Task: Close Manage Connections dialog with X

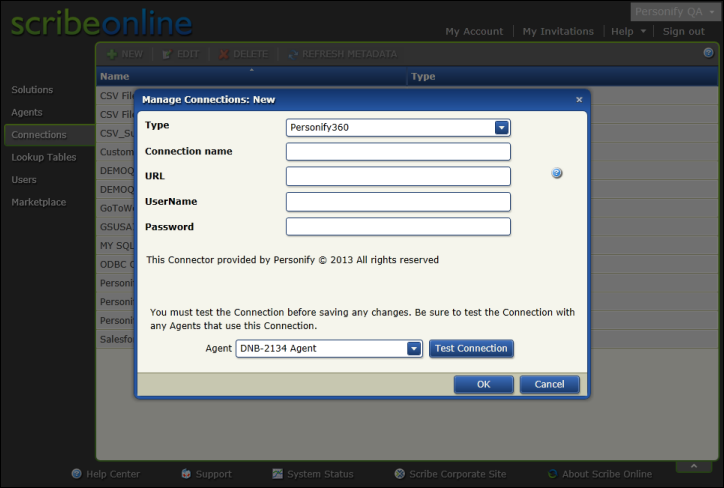Action: 579,100
